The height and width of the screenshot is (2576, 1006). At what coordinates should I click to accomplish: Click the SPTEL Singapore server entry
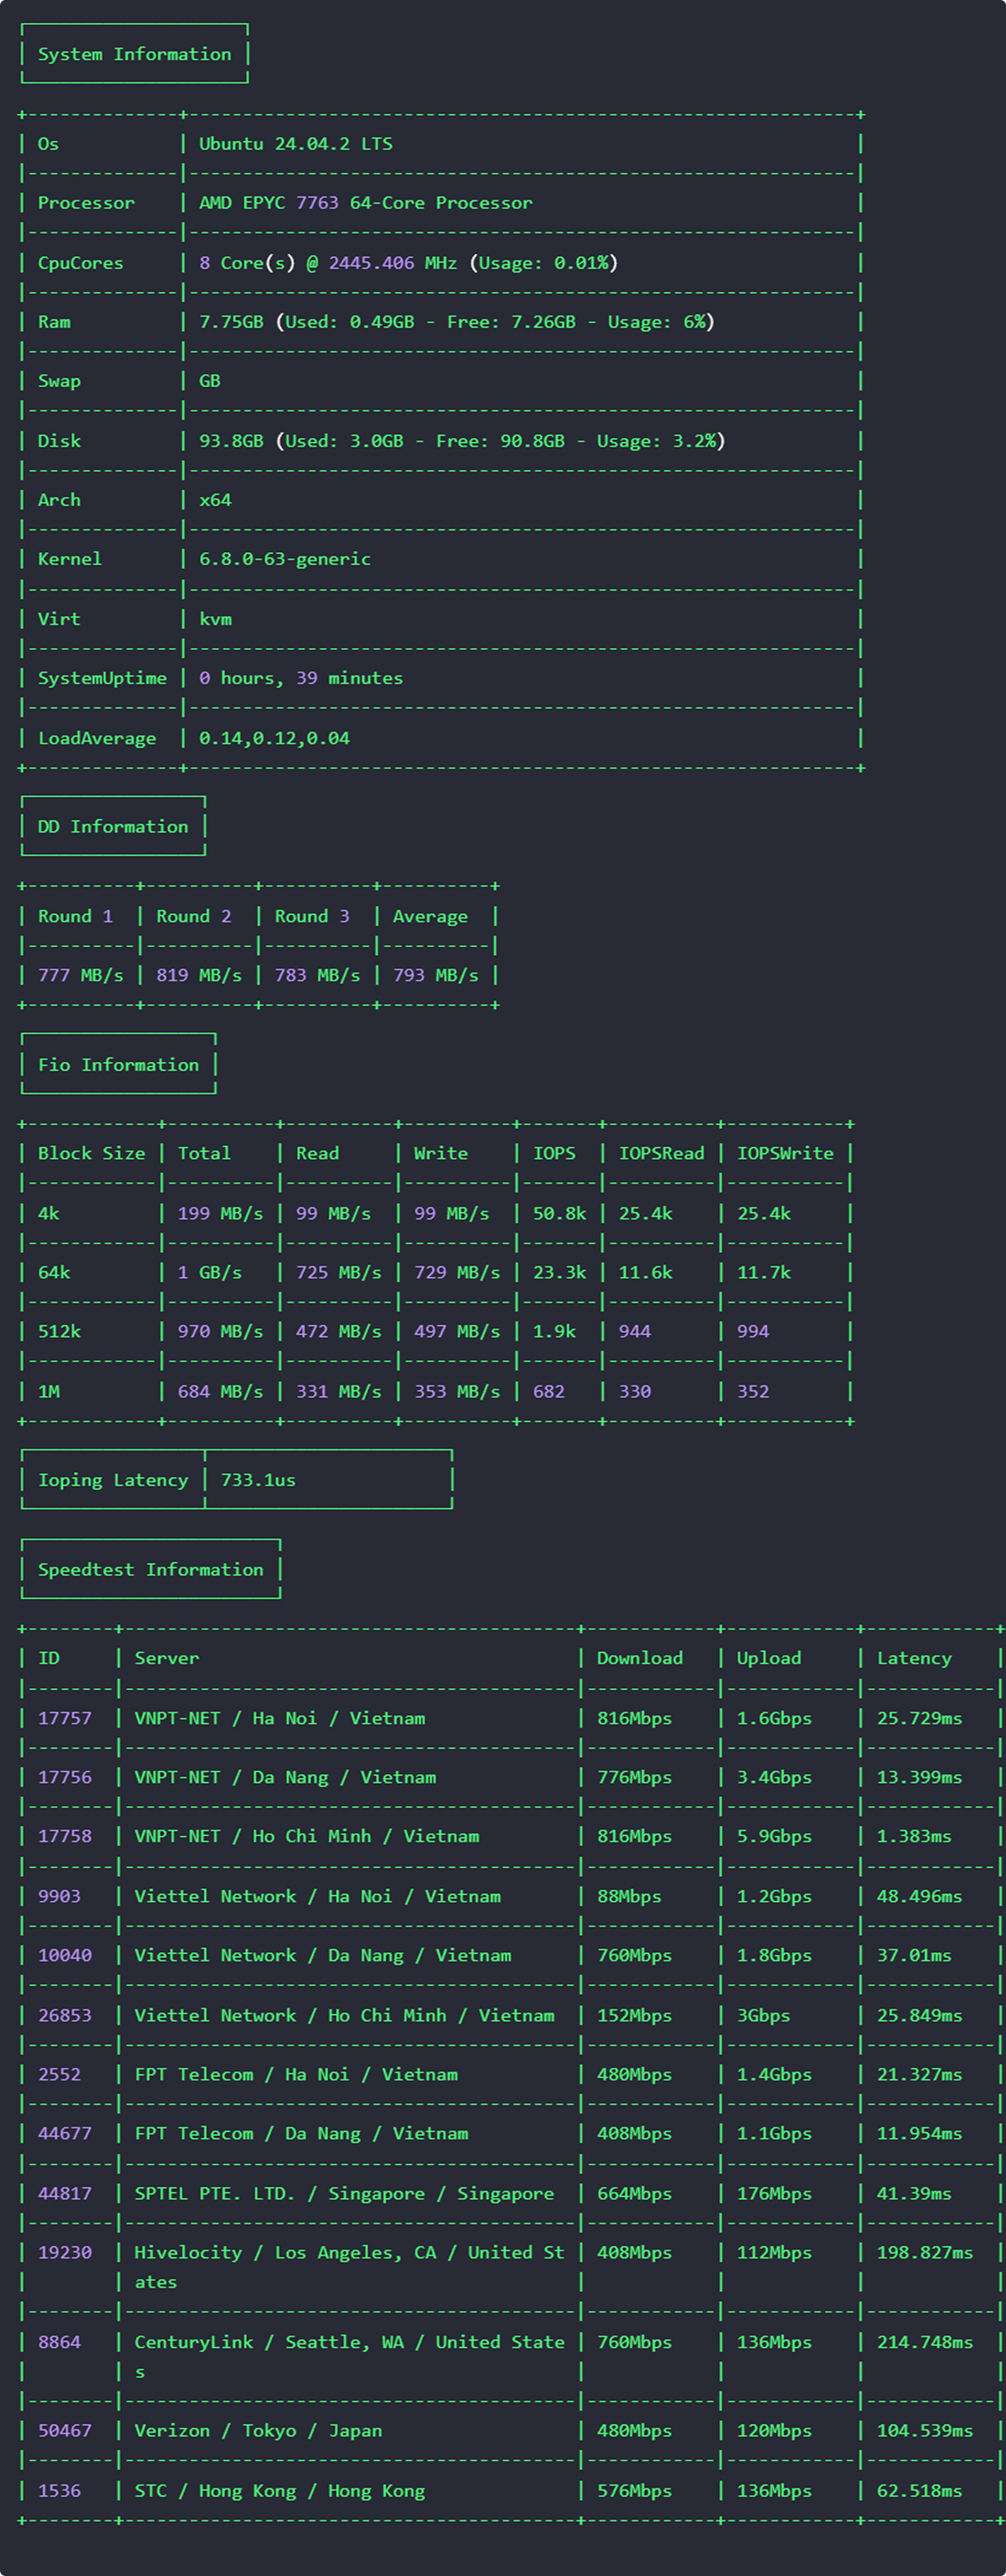pyautogui.click(x=343, y=2193)
